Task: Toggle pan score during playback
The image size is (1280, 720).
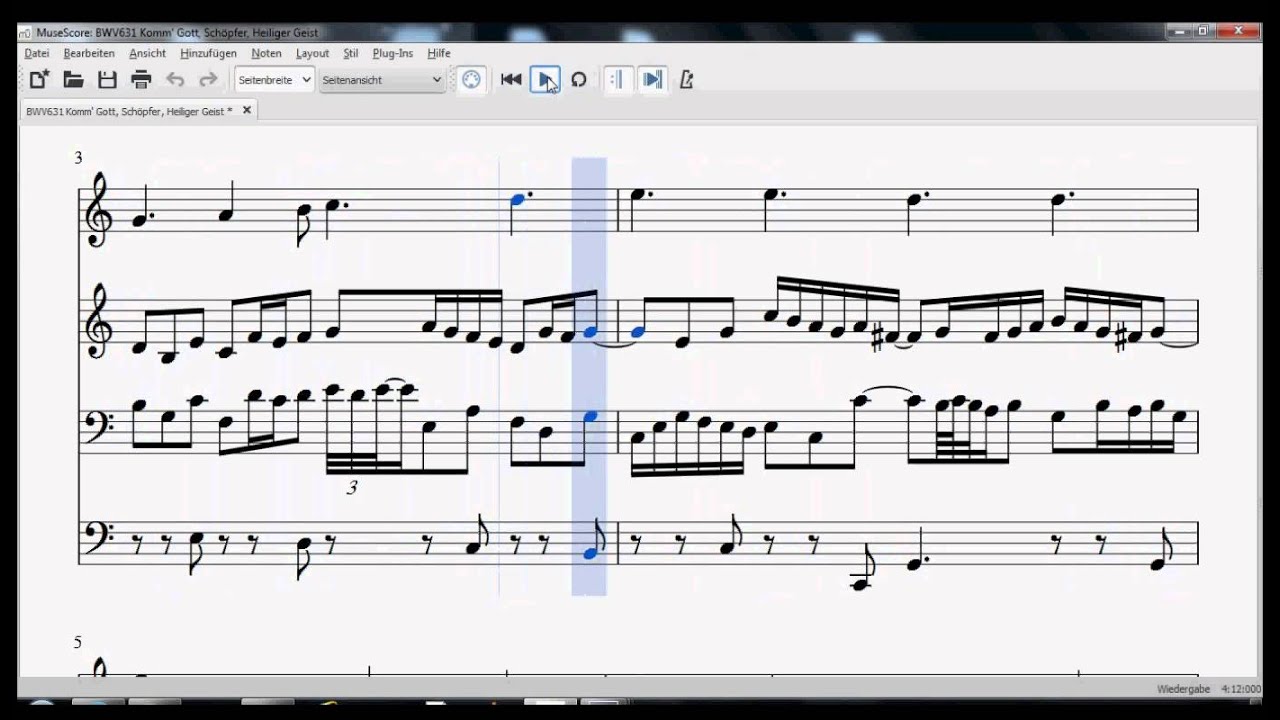Action: (652, 80)
